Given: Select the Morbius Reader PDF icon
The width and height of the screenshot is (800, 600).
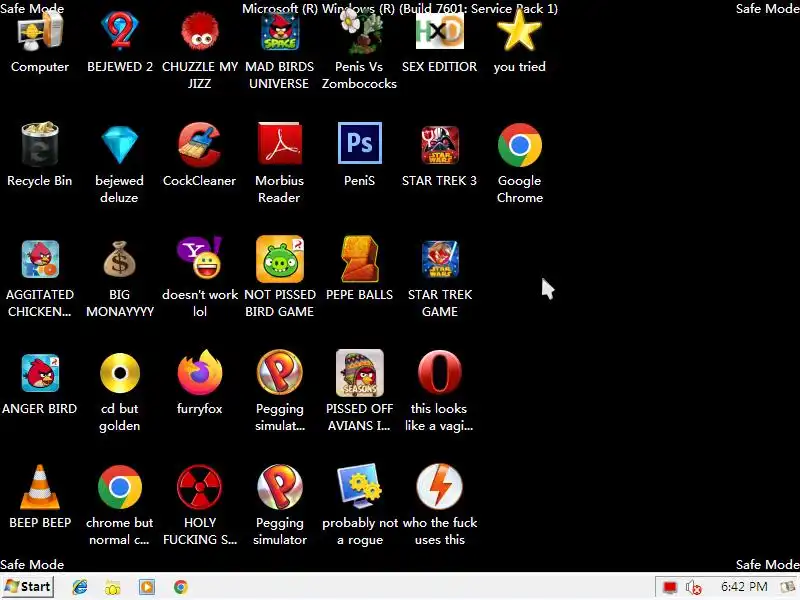Looking at the screenshot, I should pyautogui.click(x=280, y=144).
